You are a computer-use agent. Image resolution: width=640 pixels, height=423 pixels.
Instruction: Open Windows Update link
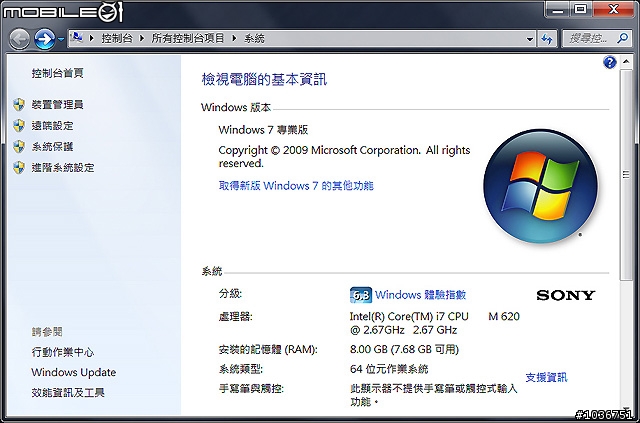pos(73,372)
